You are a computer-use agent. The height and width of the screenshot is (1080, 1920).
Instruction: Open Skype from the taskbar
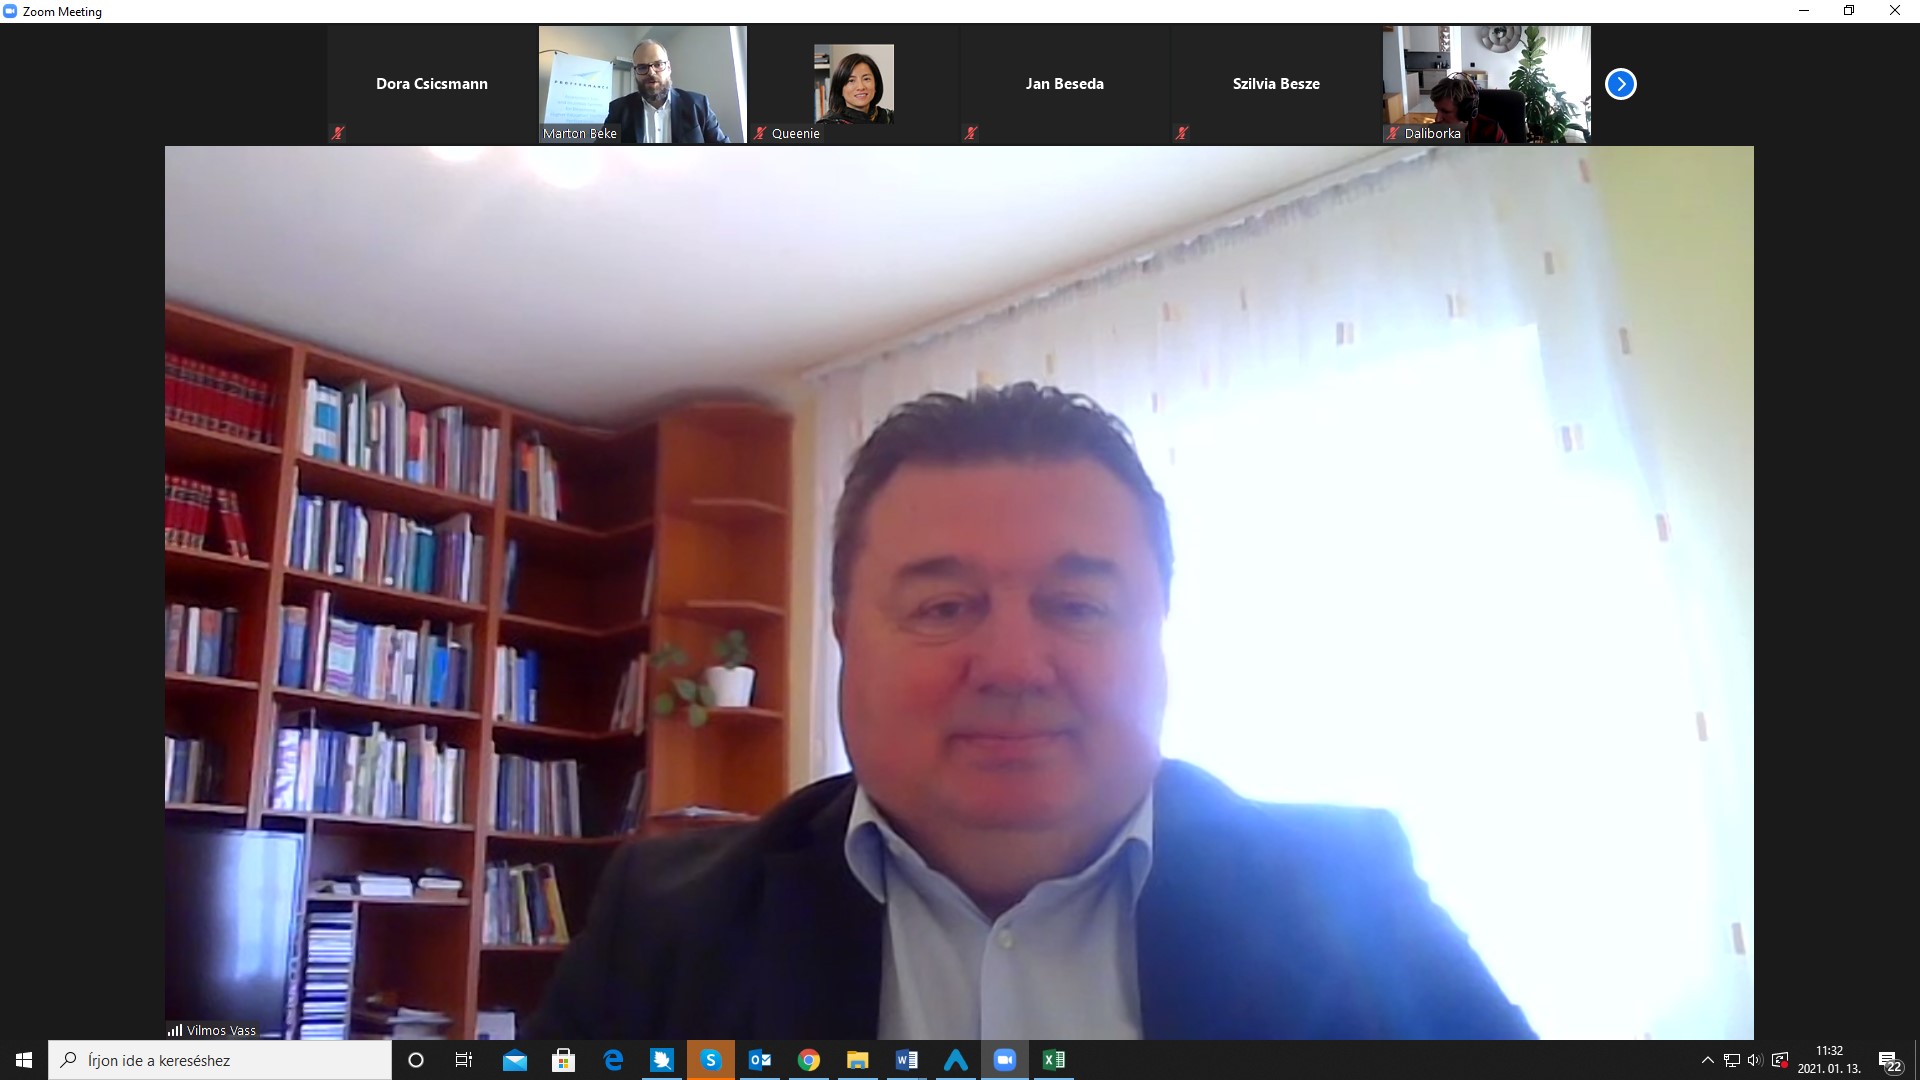click(x=711, y=1060)
